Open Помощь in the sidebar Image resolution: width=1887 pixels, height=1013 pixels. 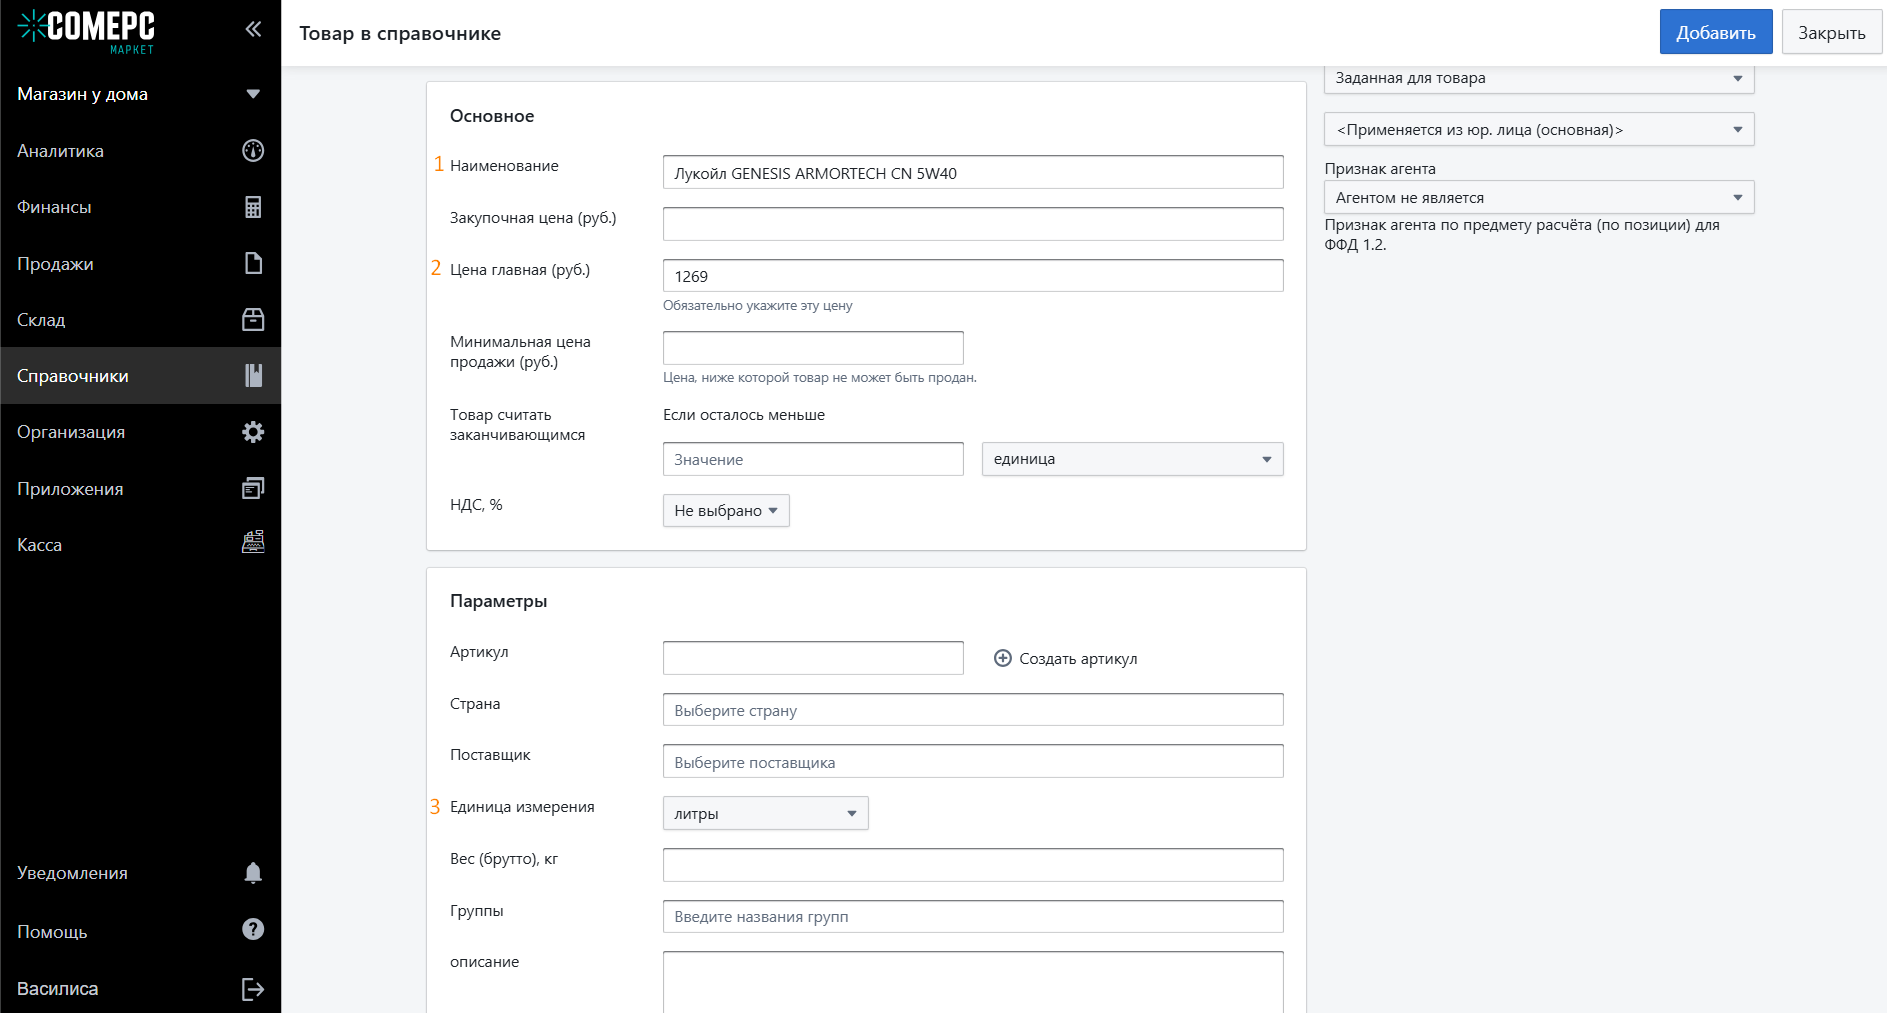click(x=140, y=932)
